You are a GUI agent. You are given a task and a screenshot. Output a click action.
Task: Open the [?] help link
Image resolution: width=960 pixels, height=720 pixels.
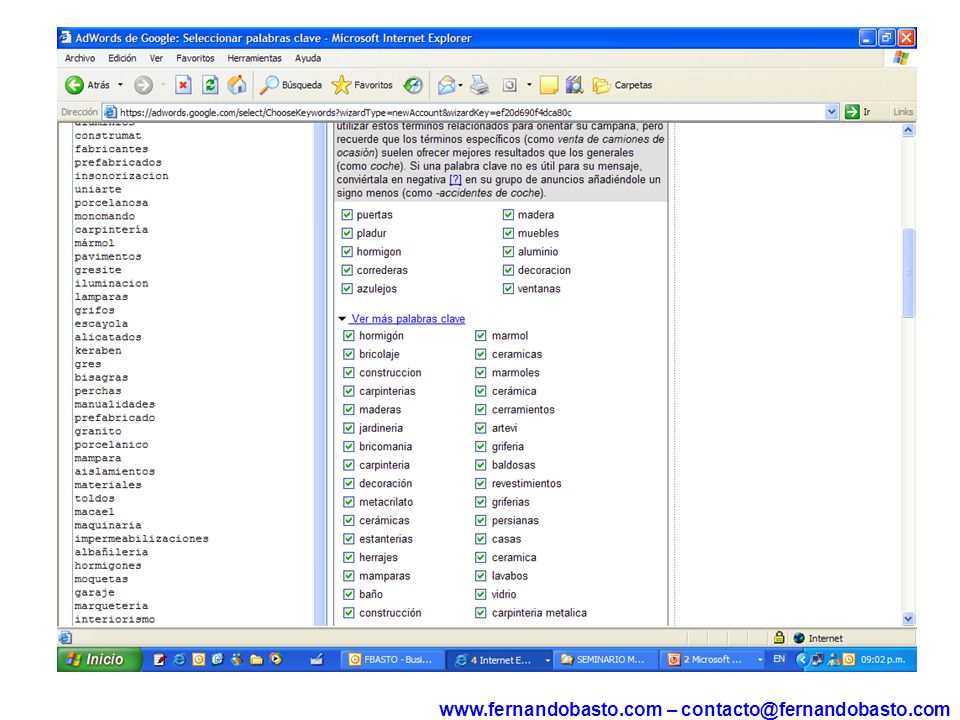(455, 179)
